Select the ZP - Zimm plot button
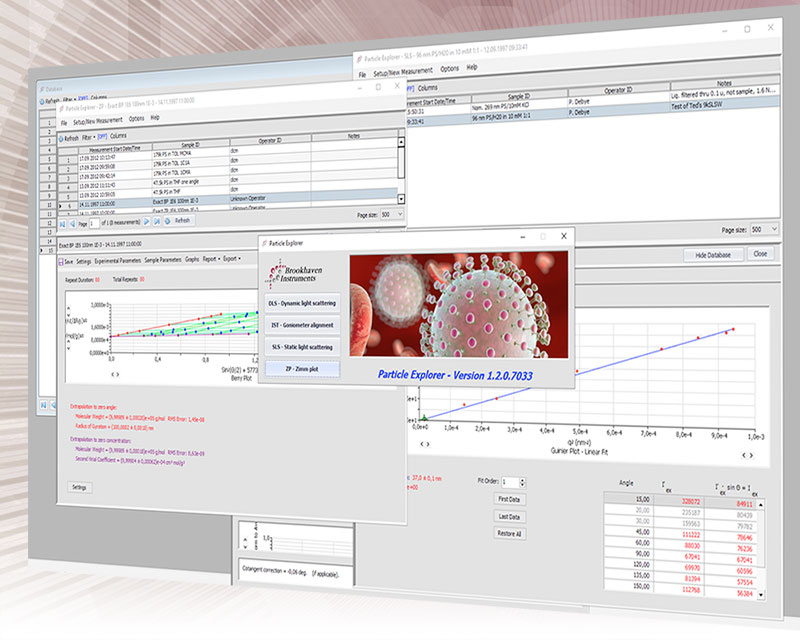 [303, 368]
